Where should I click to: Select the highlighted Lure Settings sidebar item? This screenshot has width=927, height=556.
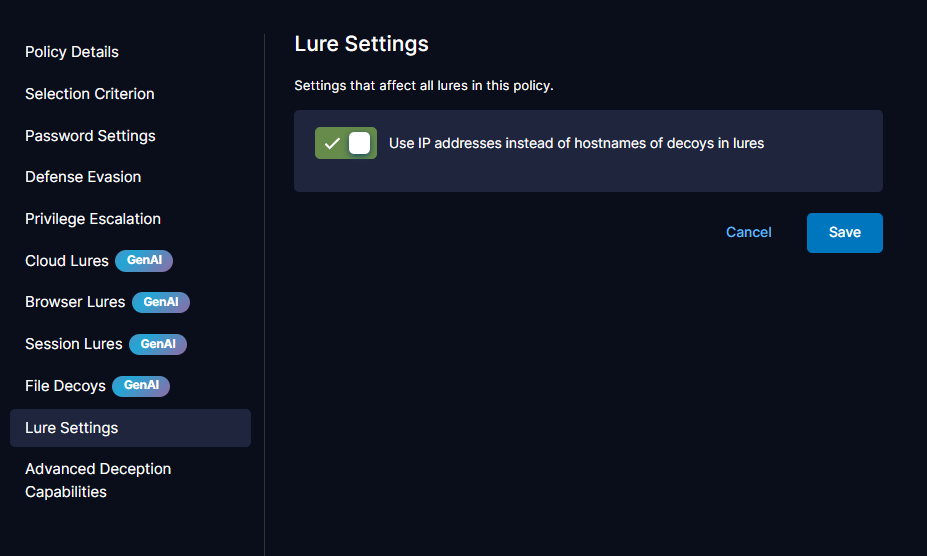[72, 428]
